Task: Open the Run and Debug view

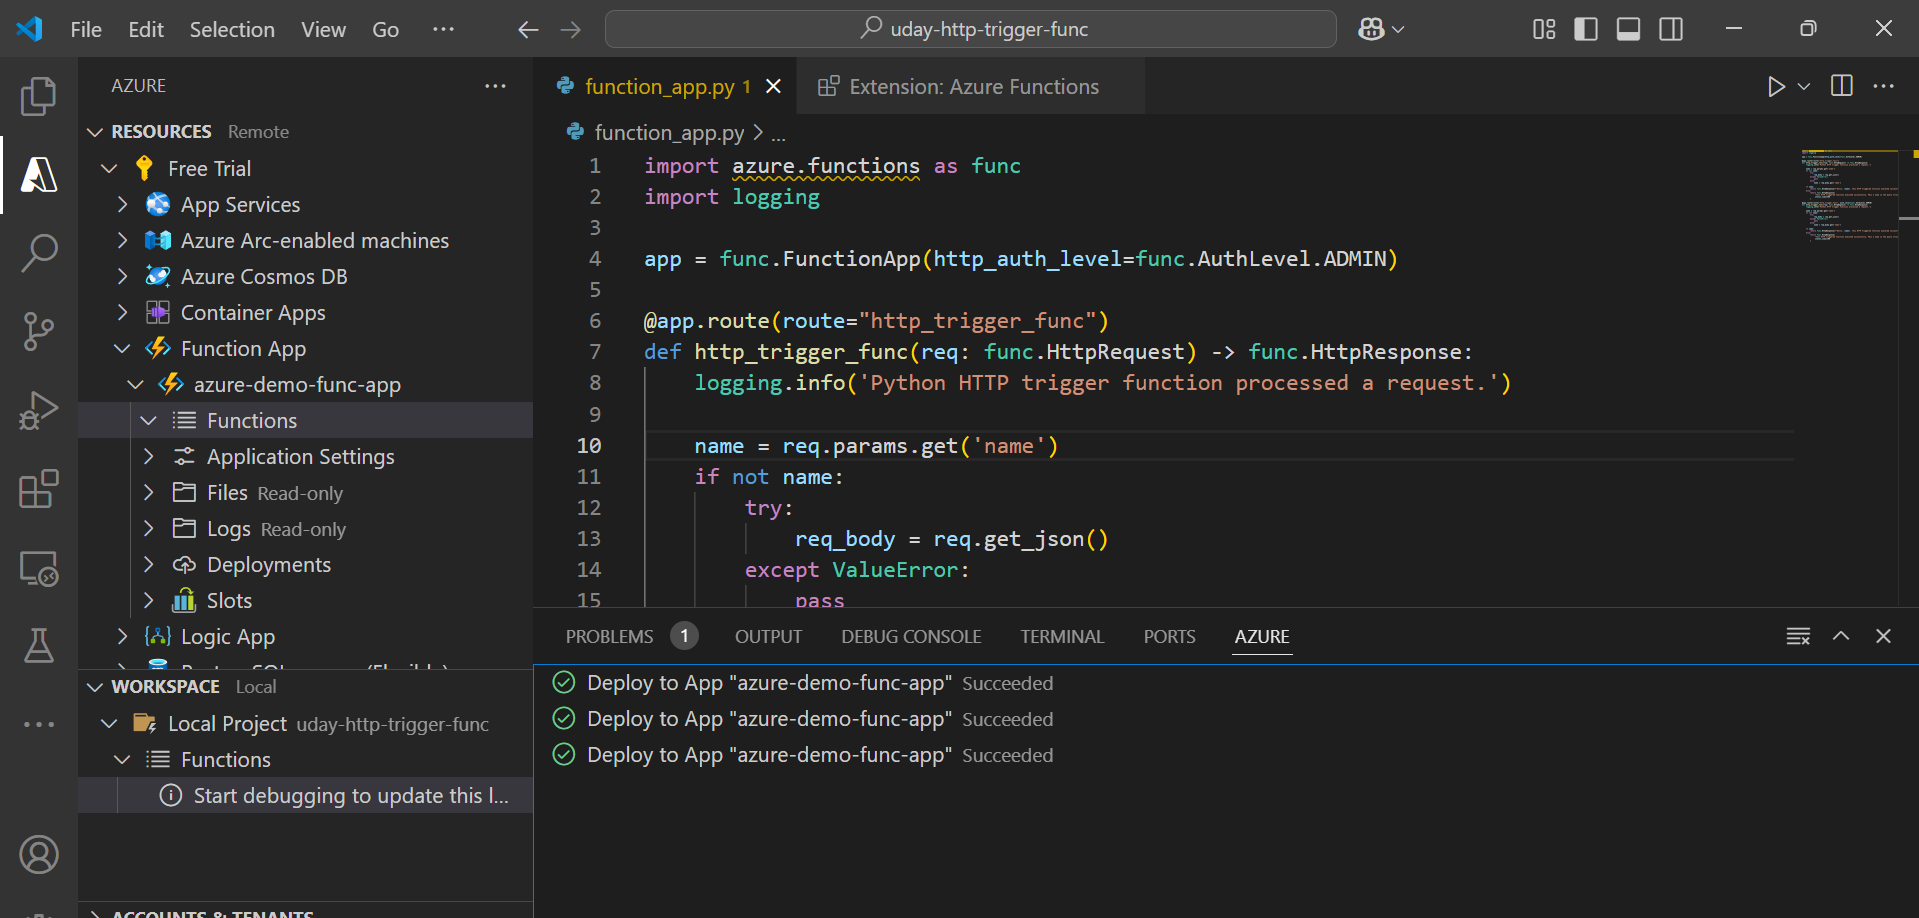Action: (x=38, y=410)
